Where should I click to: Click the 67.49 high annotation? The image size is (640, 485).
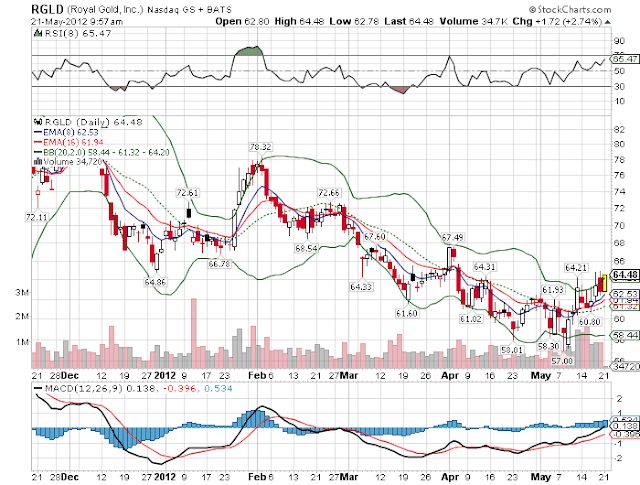tap(453, 237)
